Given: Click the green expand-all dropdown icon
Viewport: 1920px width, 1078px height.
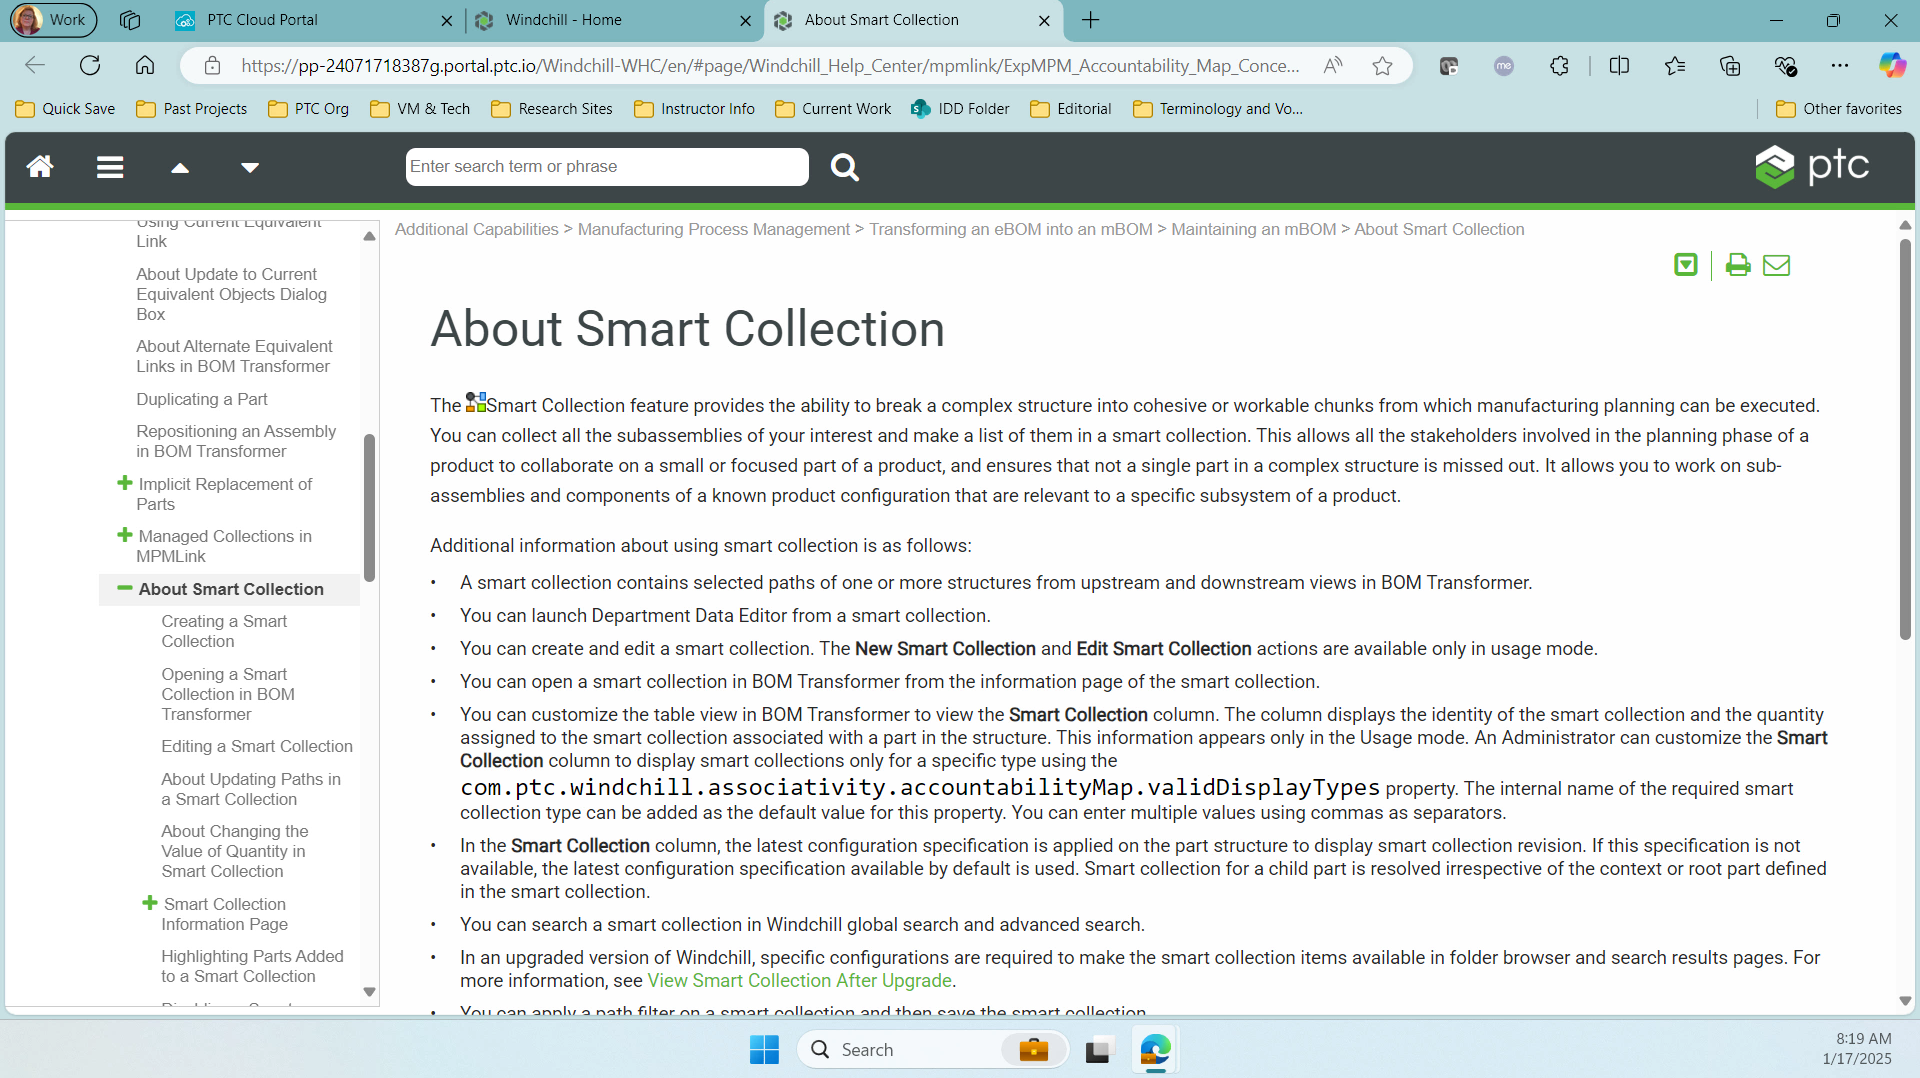Looking at the screenshot, I should point(1686,265).
